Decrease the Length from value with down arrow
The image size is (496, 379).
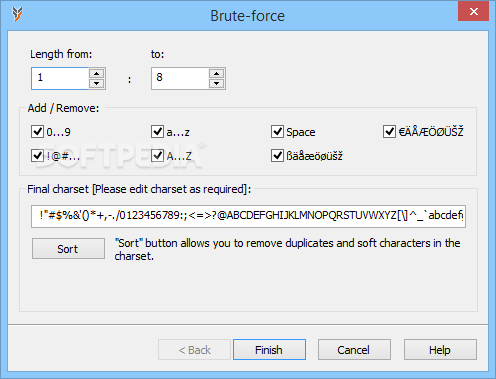pyautogui.click(x=97, y=83)
